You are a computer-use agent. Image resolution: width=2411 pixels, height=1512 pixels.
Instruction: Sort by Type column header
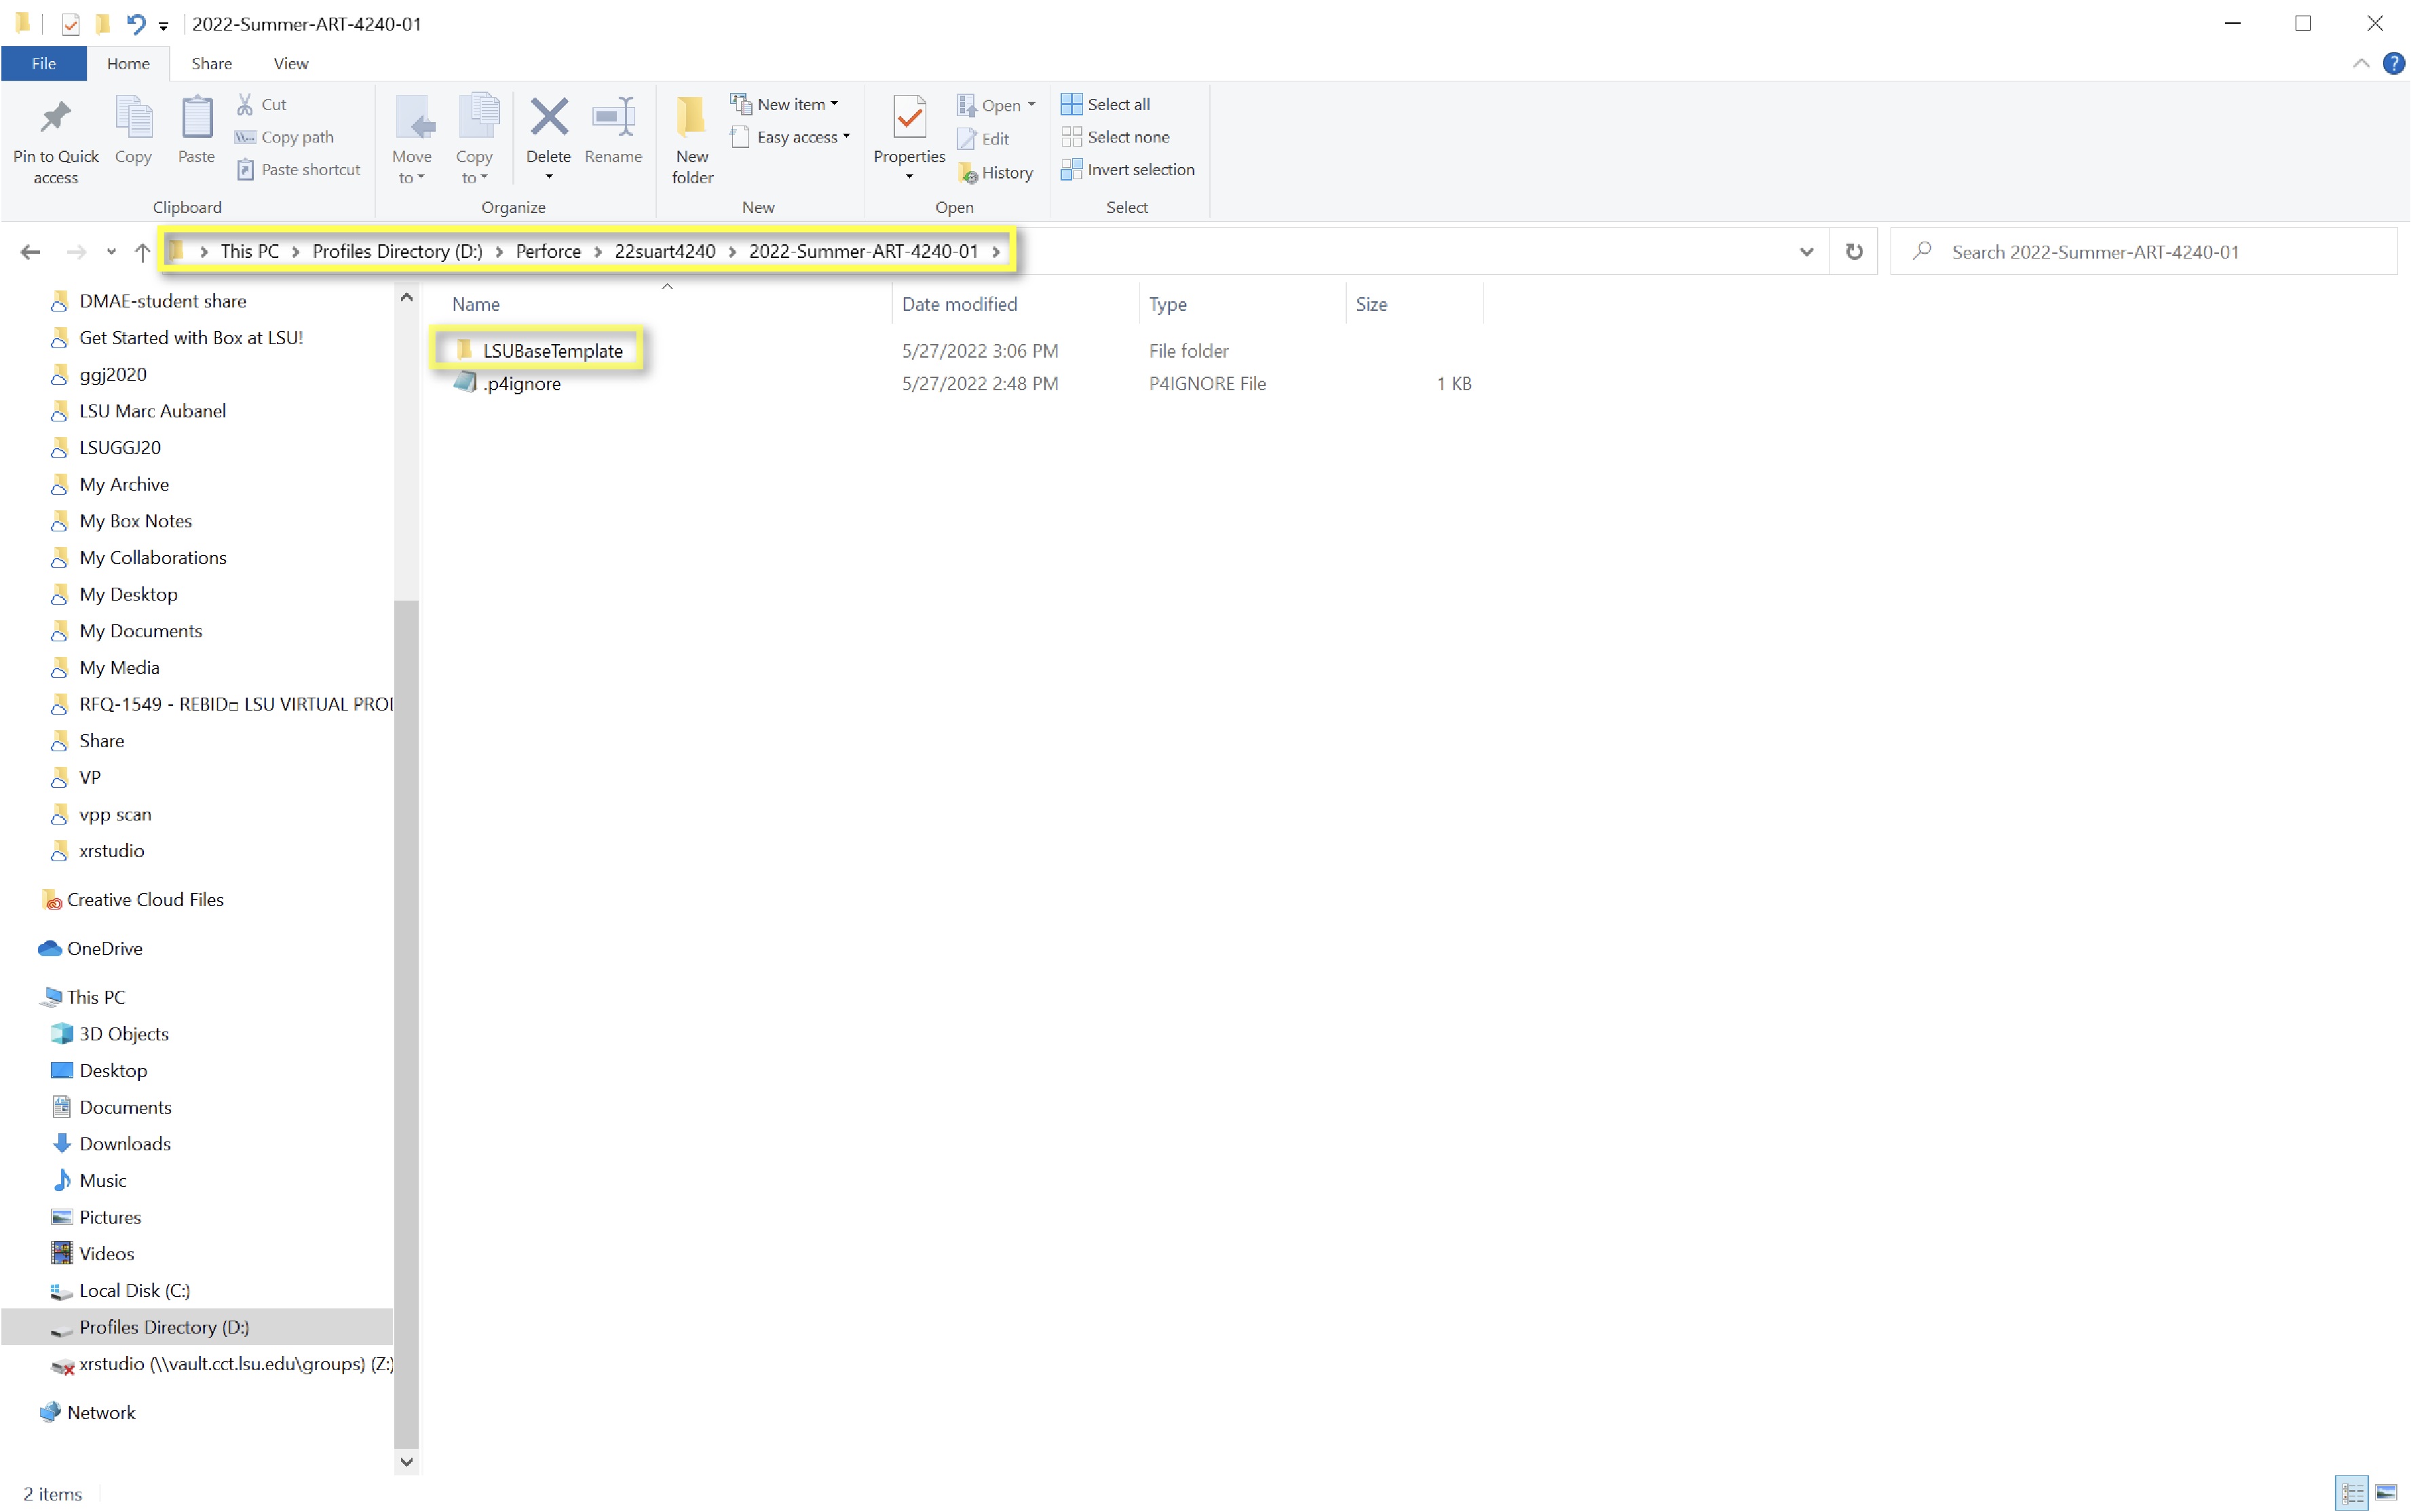pyautogui.click(x=1168, y=304)
